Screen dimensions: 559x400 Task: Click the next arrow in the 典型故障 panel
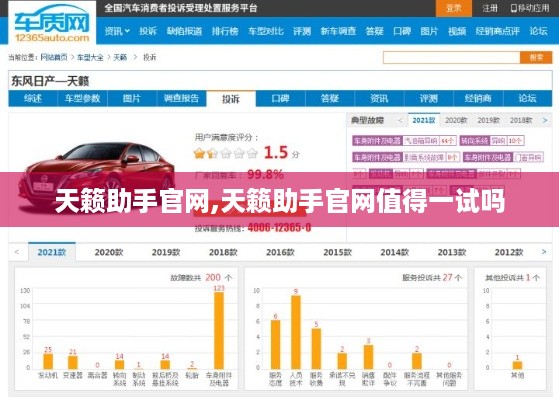pos(545,120)
